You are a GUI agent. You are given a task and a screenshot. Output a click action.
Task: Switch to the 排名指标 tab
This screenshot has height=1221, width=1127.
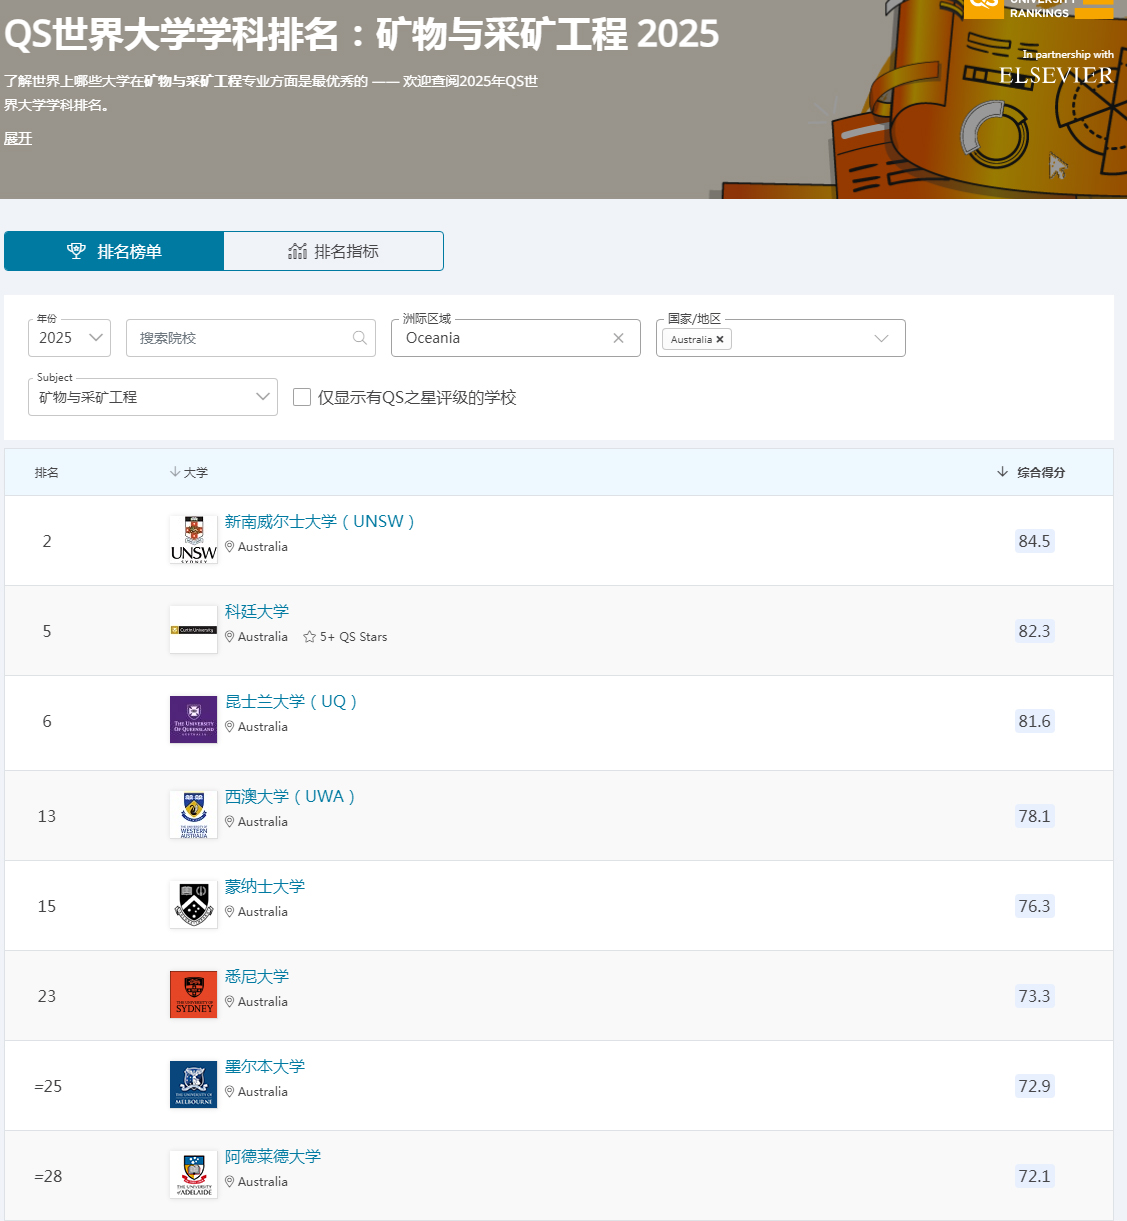coord(333,251)
